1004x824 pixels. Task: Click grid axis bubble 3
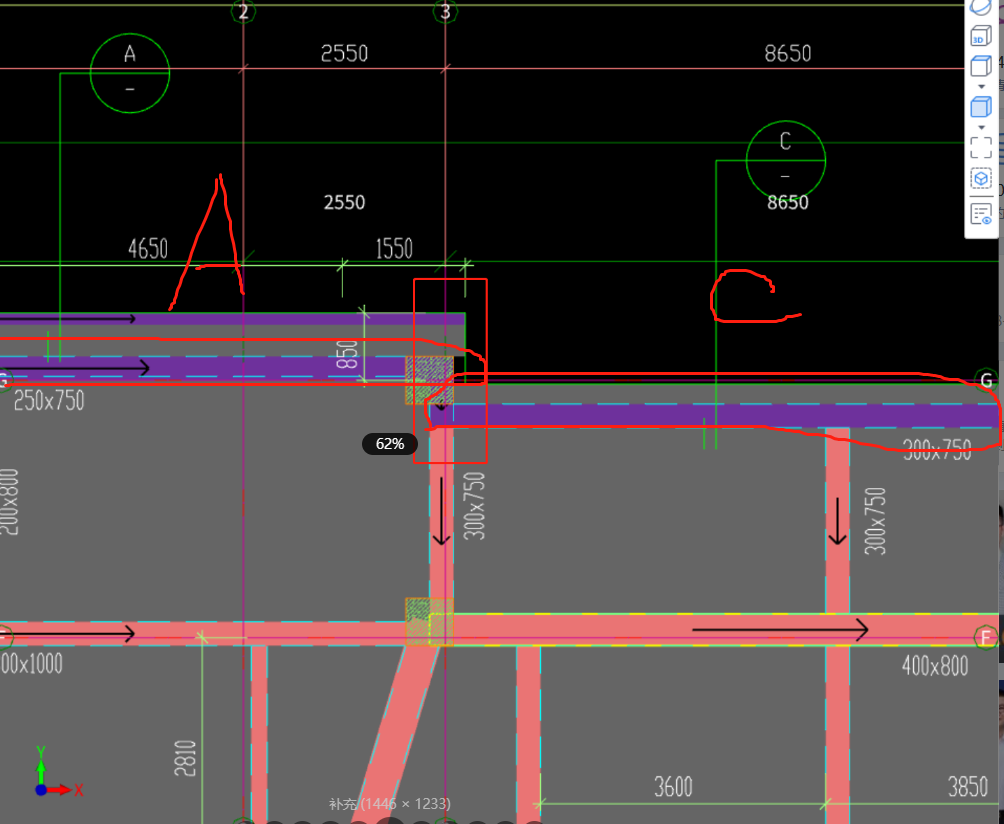point(445,11)
